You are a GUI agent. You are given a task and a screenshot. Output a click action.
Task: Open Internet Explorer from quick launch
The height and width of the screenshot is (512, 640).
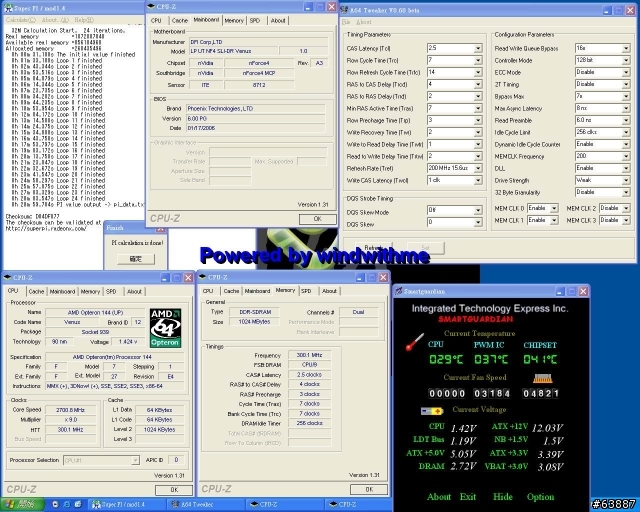point(67,505)
